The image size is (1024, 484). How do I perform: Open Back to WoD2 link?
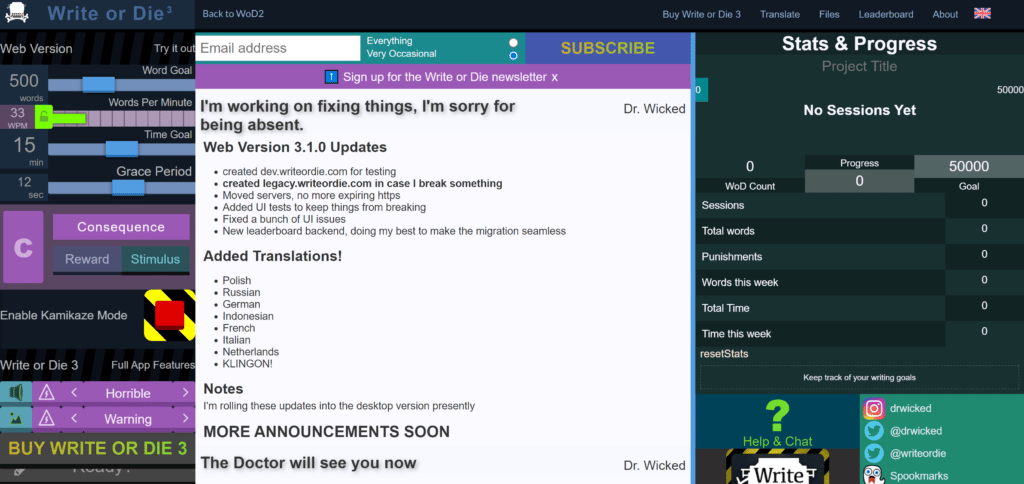pos(233,14)
